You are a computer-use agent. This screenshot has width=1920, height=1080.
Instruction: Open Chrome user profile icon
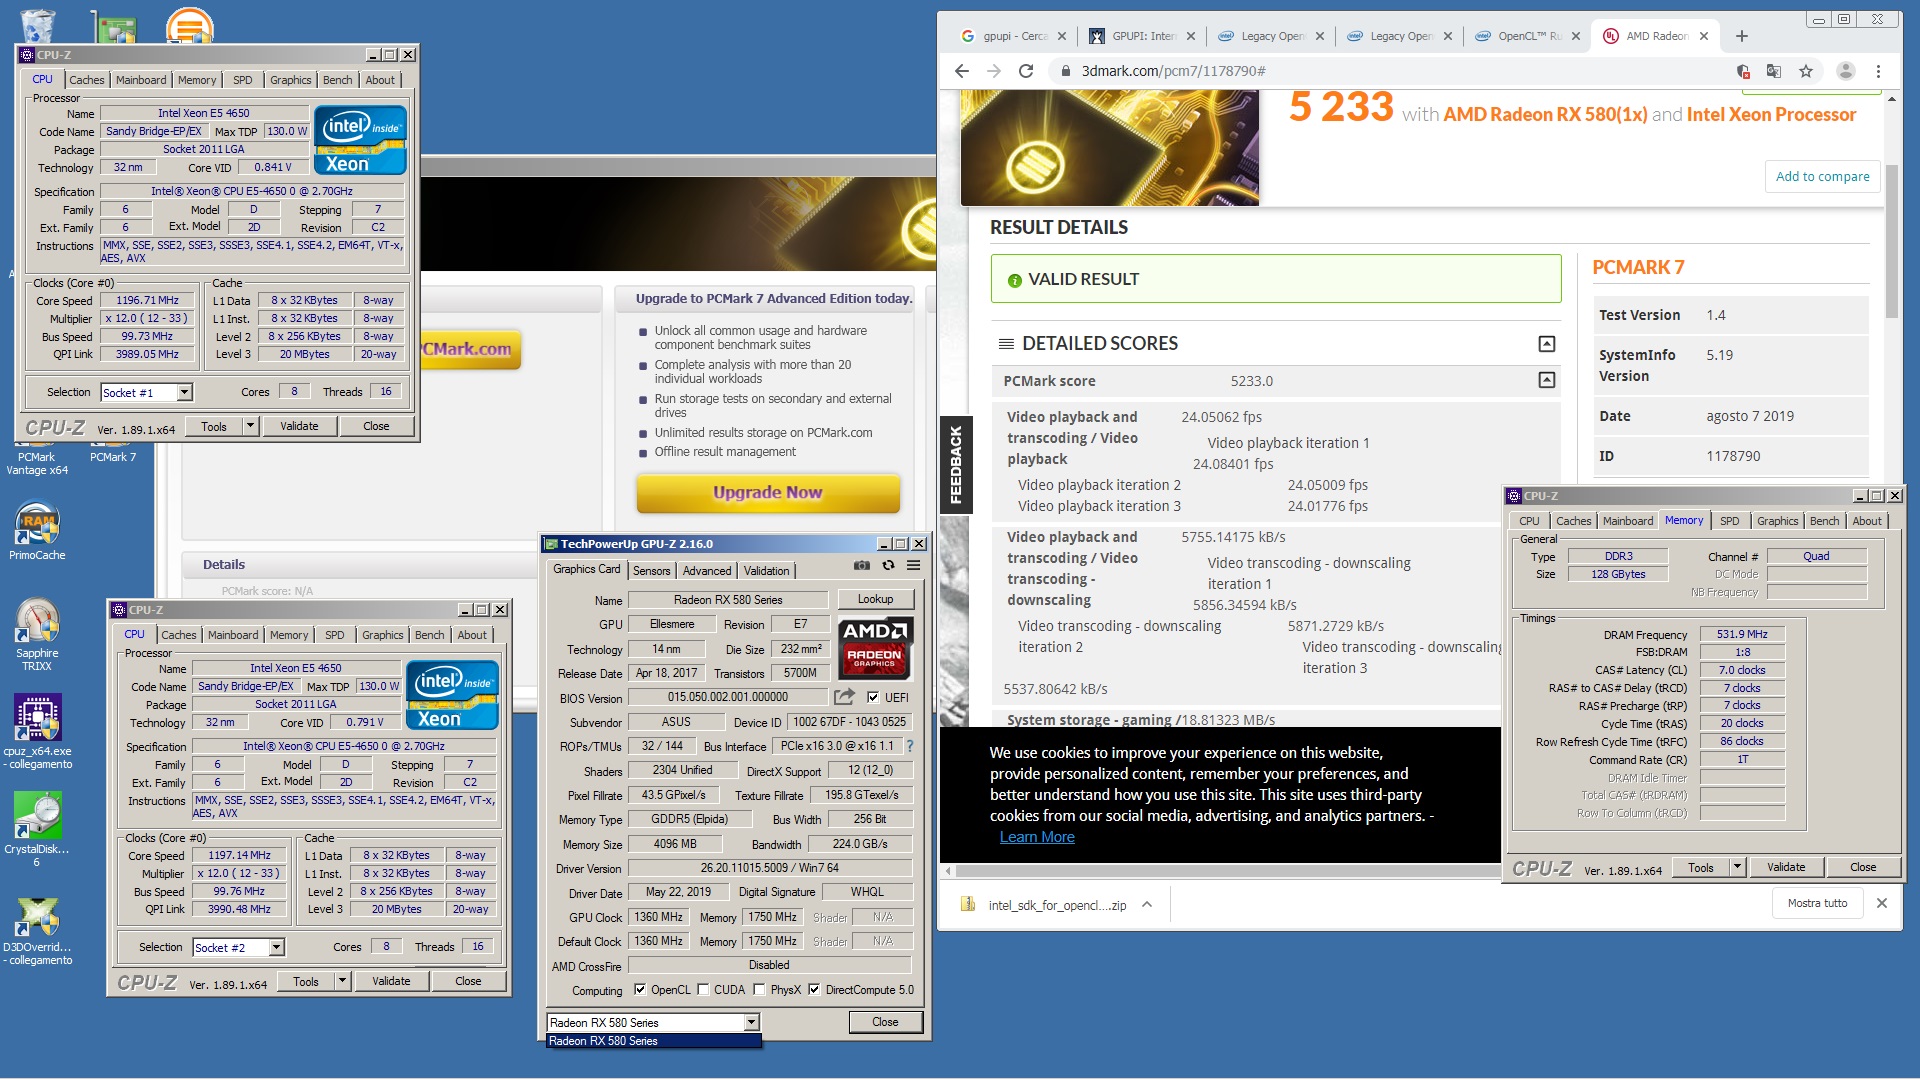pos(1846,71)
